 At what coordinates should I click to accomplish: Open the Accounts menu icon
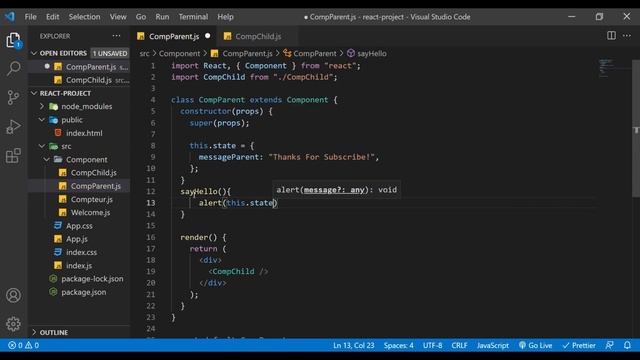(x=13, y=295)
